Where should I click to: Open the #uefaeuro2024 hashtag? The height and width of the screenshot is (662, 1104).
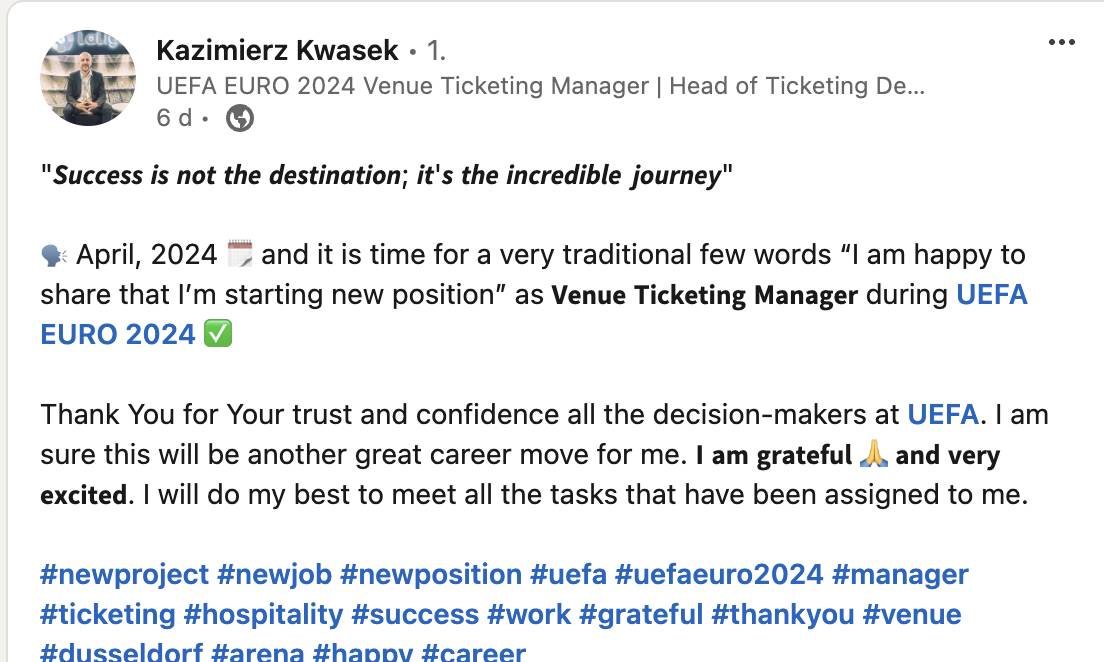pyautogui.click(x=719, y=575)
